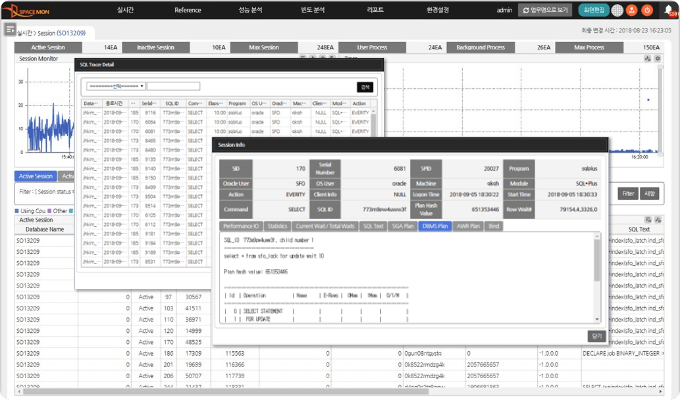The width and height of the screenshot is (680, 400).
Task: Click the Space Mon logo
Action: click(x=29, y=10)
